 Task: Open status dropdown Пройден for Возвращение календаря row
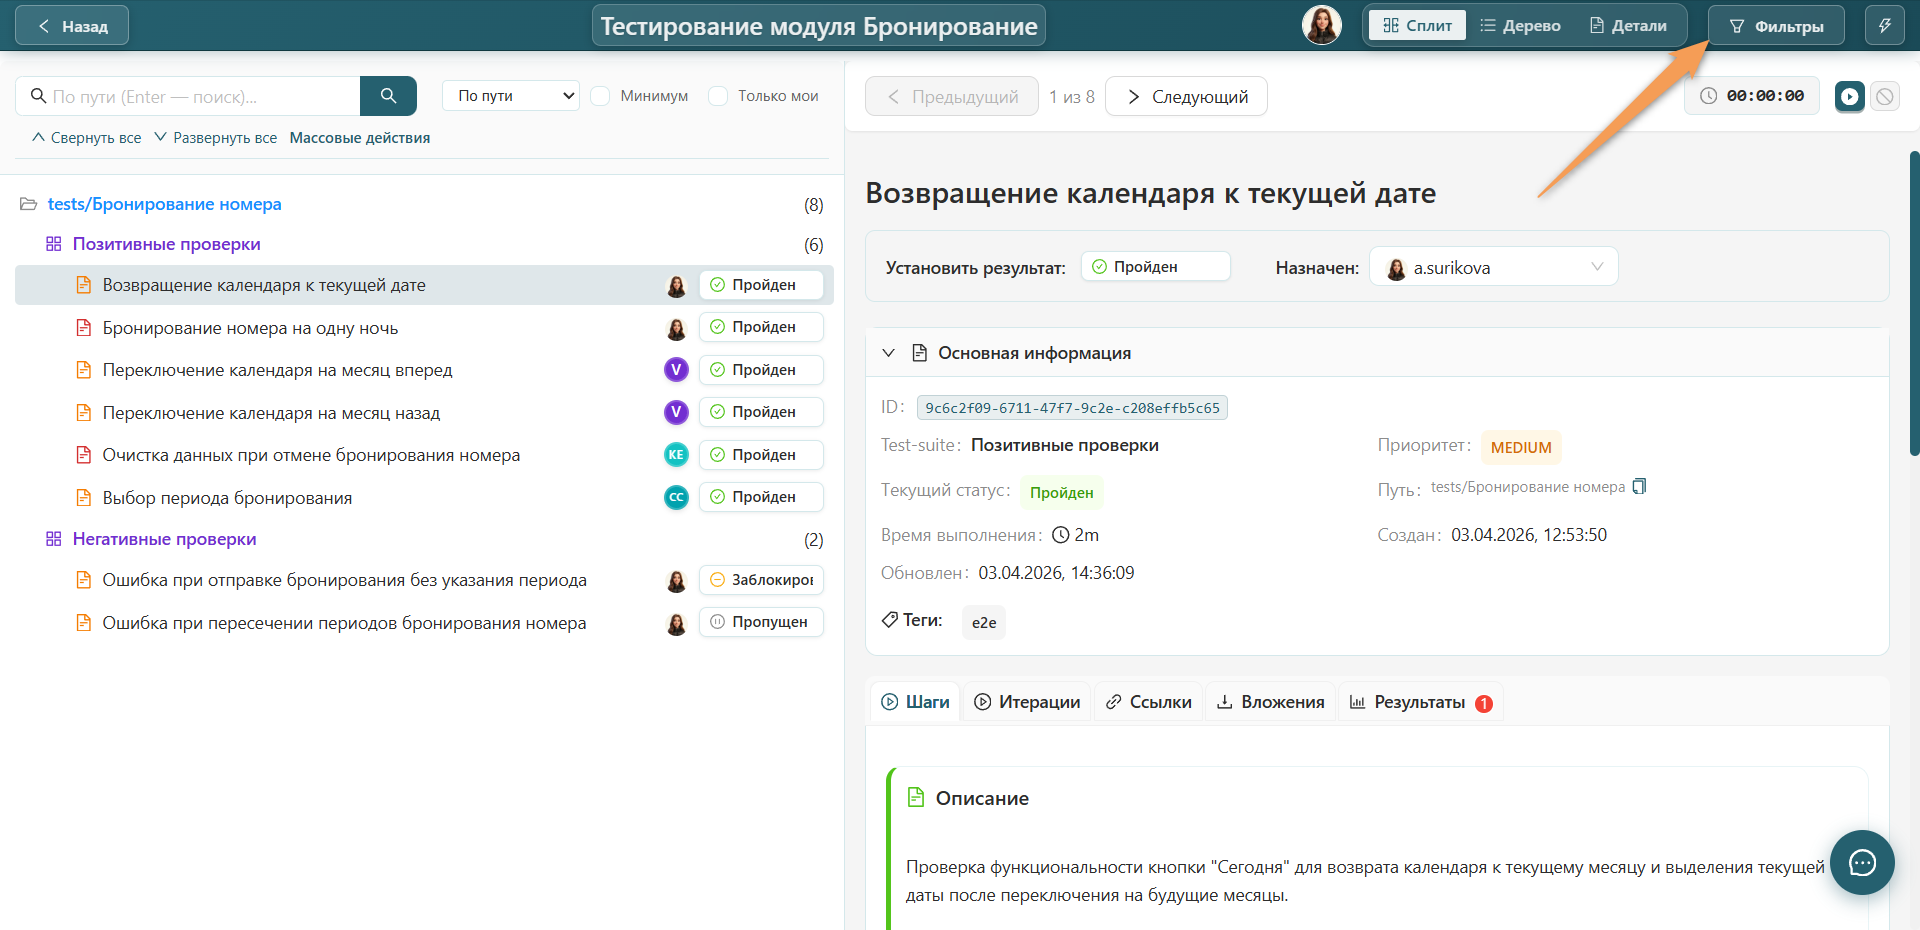click(x=761, y=285)
